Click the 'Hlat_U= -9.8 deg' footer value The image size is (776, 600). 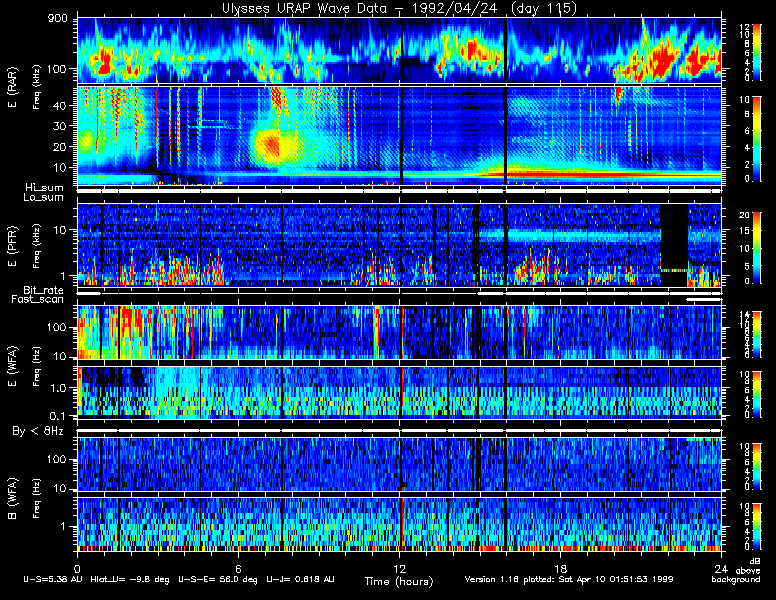click(130, 579)
